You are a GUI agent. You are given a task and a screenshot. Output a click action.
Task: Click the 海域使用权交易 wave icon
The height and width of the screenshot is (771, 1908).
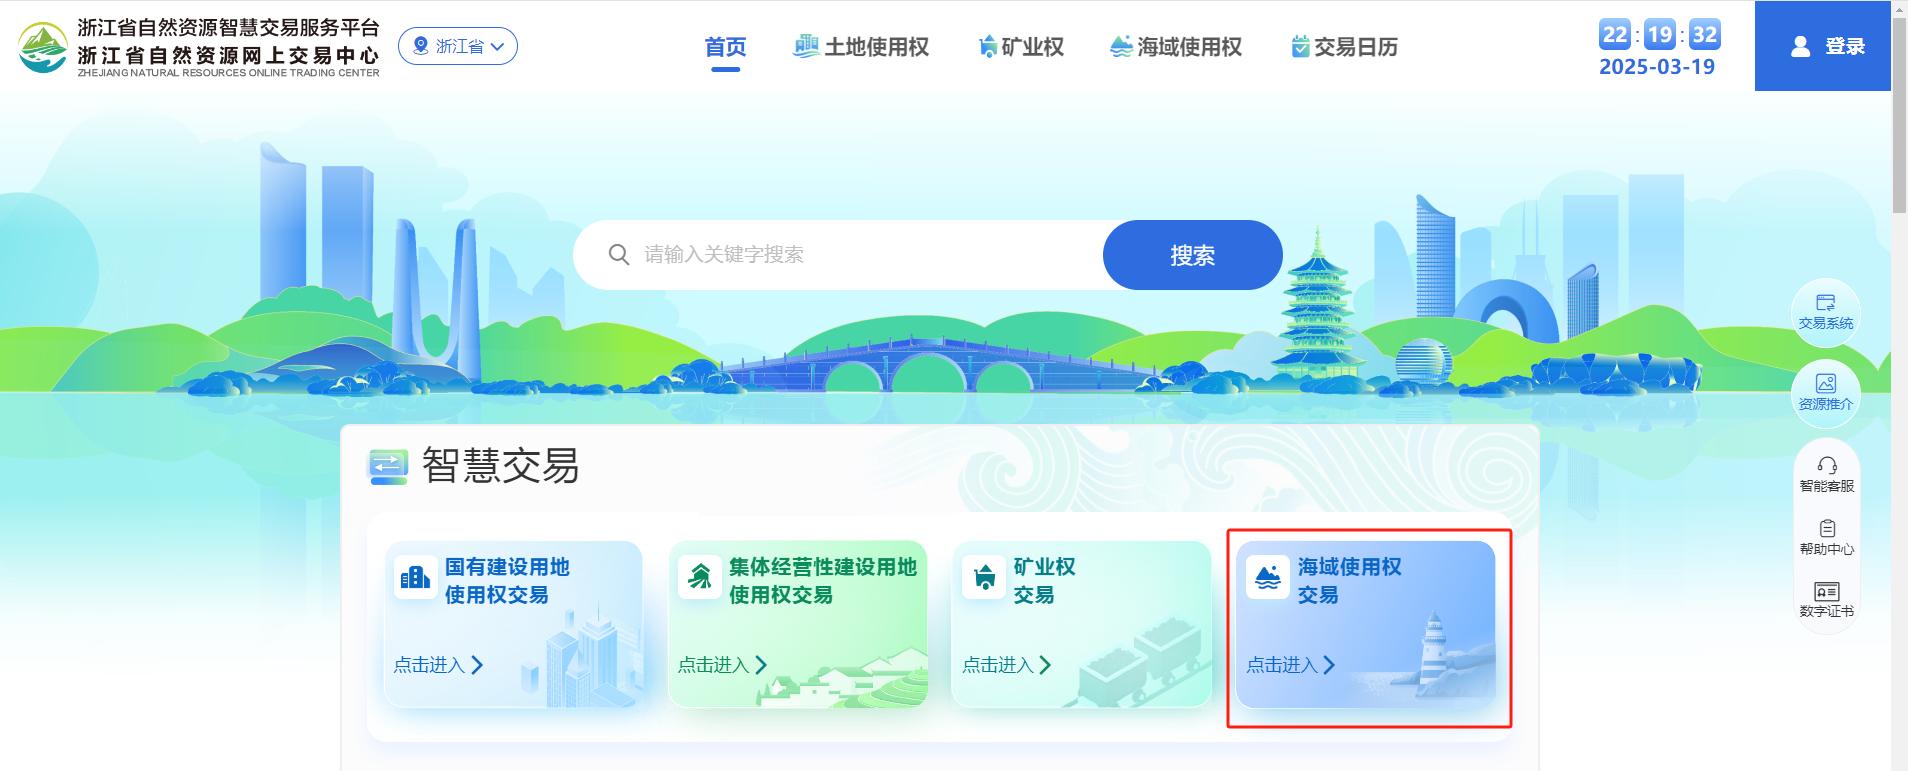click(x=1268, y=577)
